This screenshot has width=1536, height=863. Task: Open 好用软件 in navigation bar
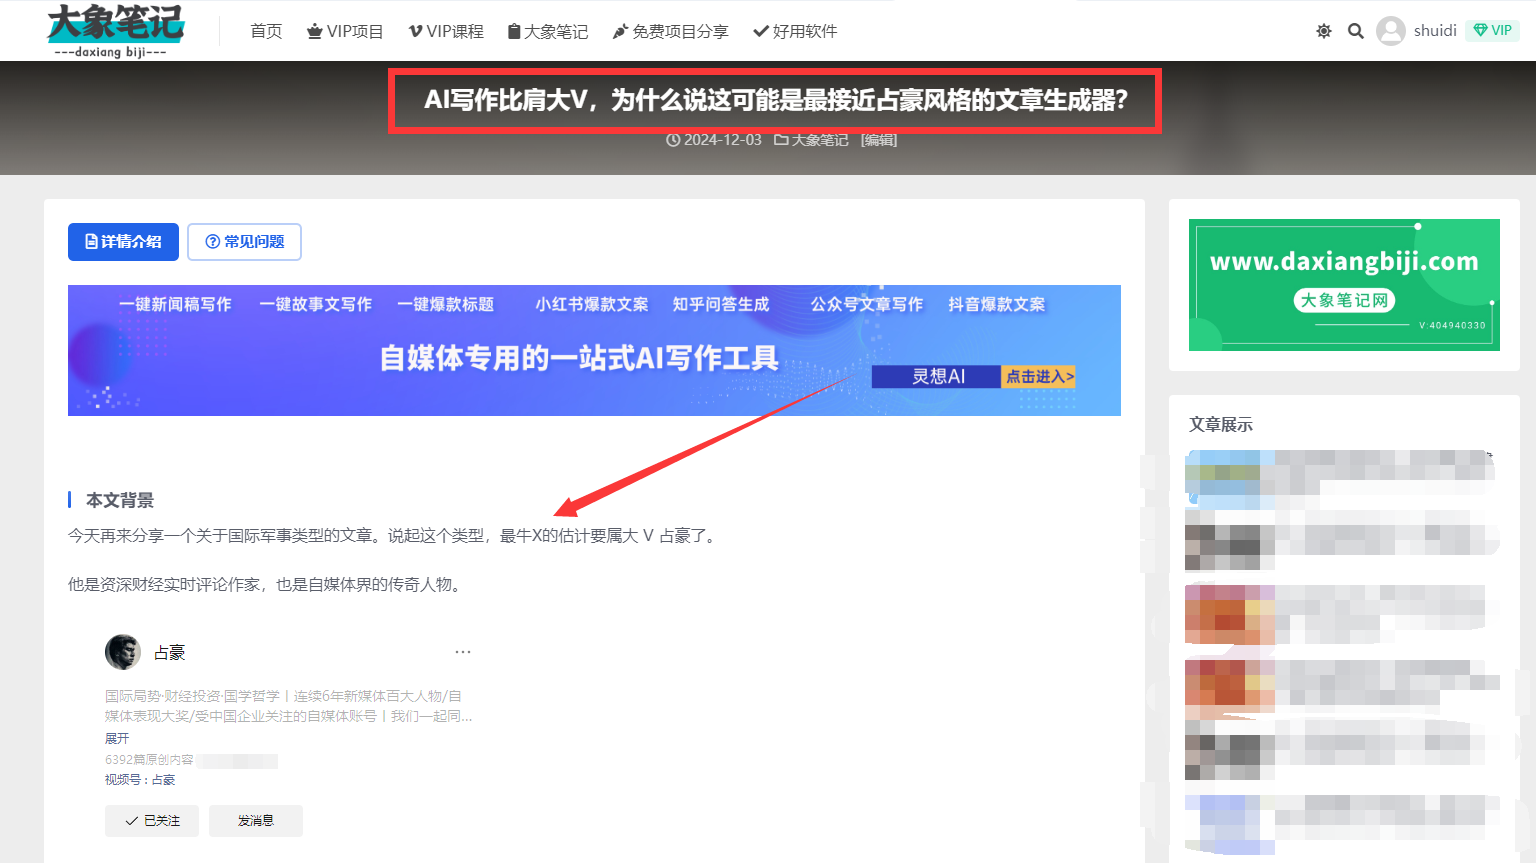coord(795,31)
